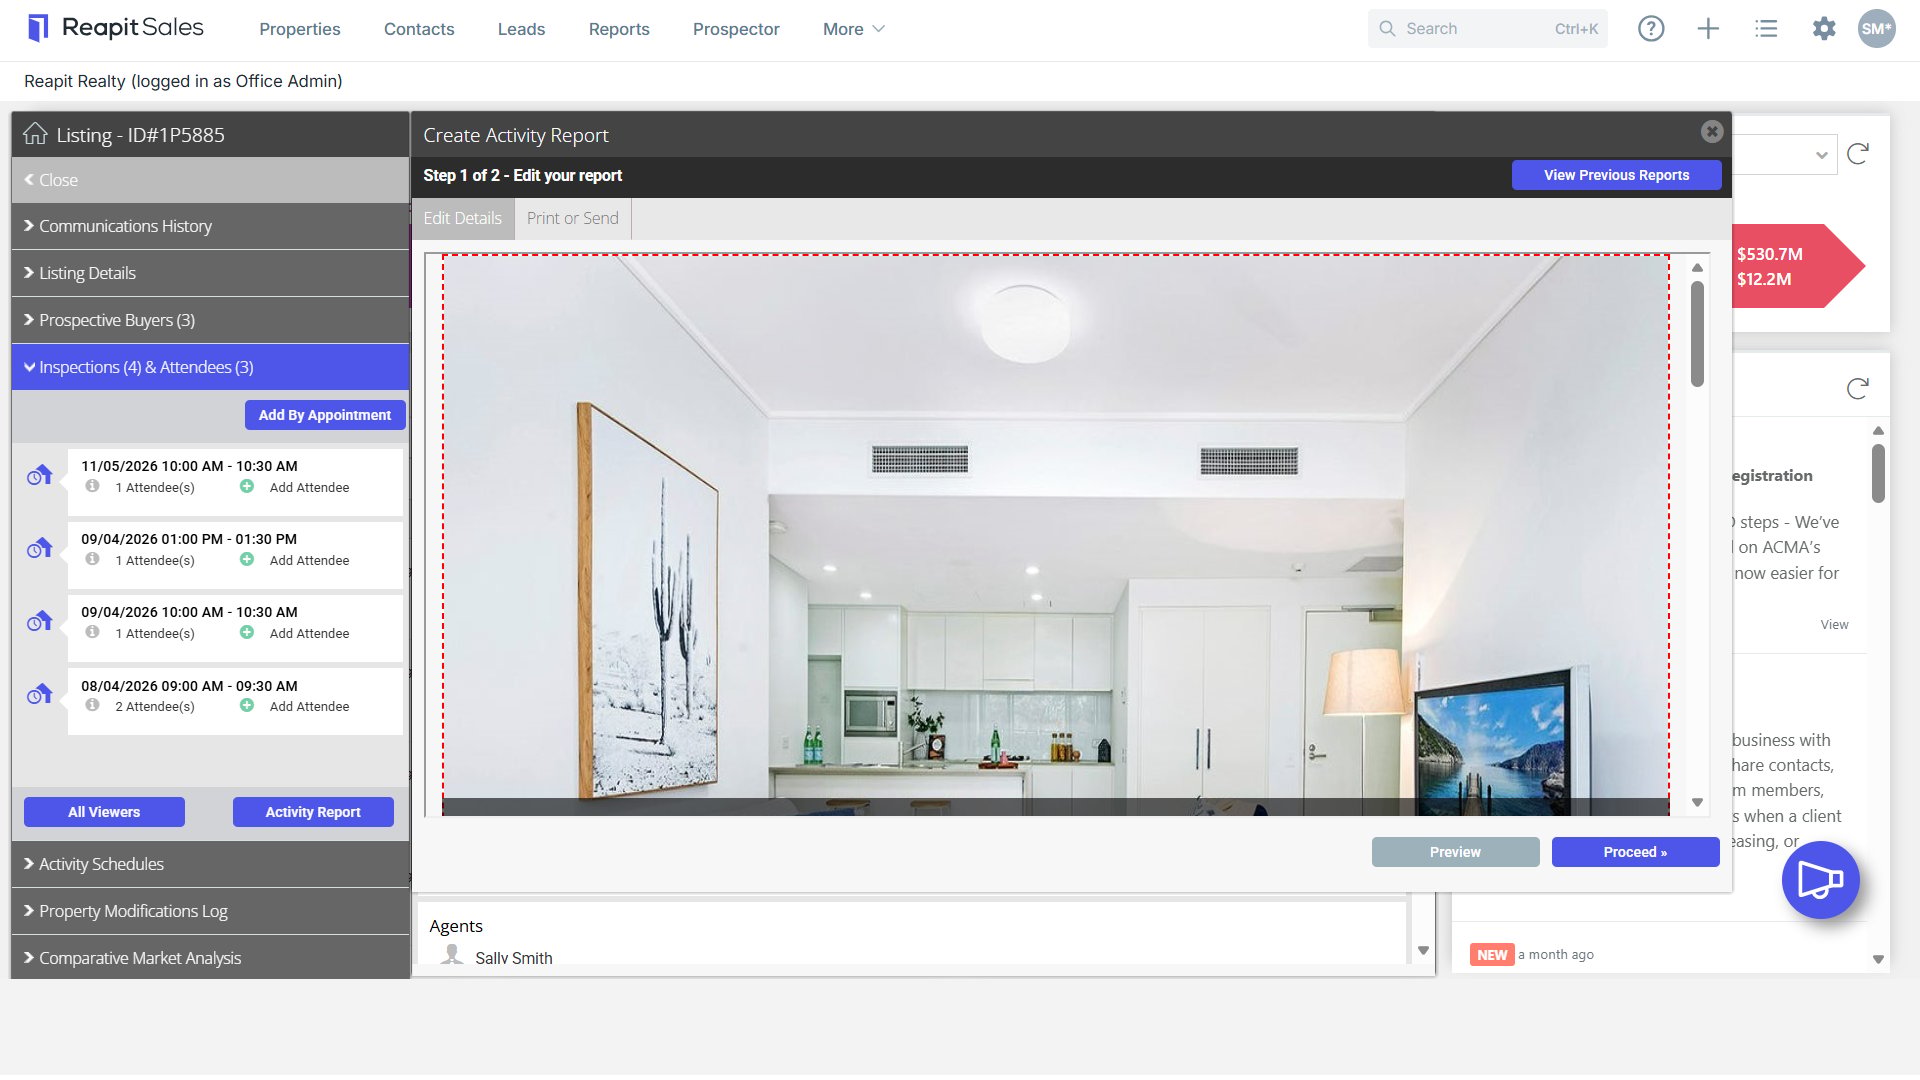This screenshot has height=1080, width=1920.
Task: Open the Prospector menu item
Action: [736, 29]
